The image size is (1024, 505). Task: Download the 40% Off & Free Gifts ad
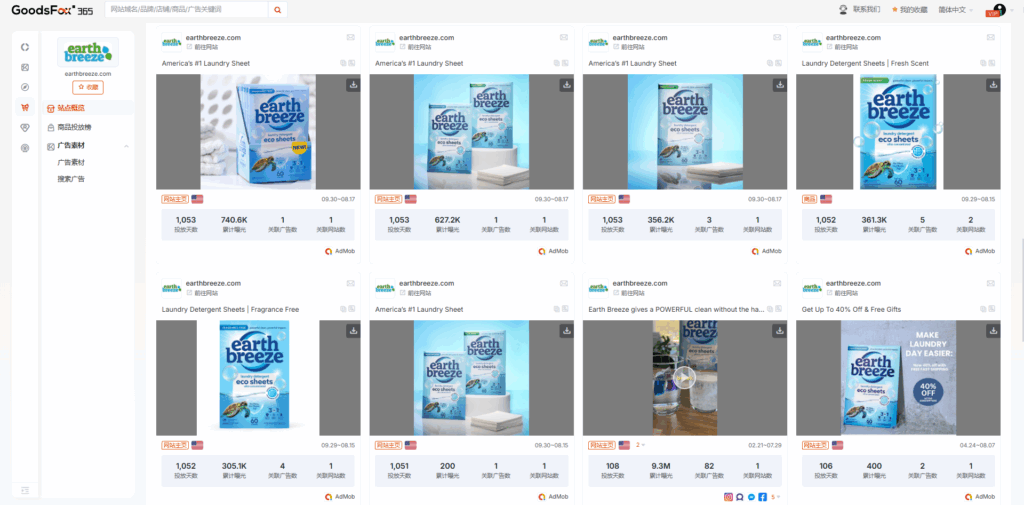[993, 331]
